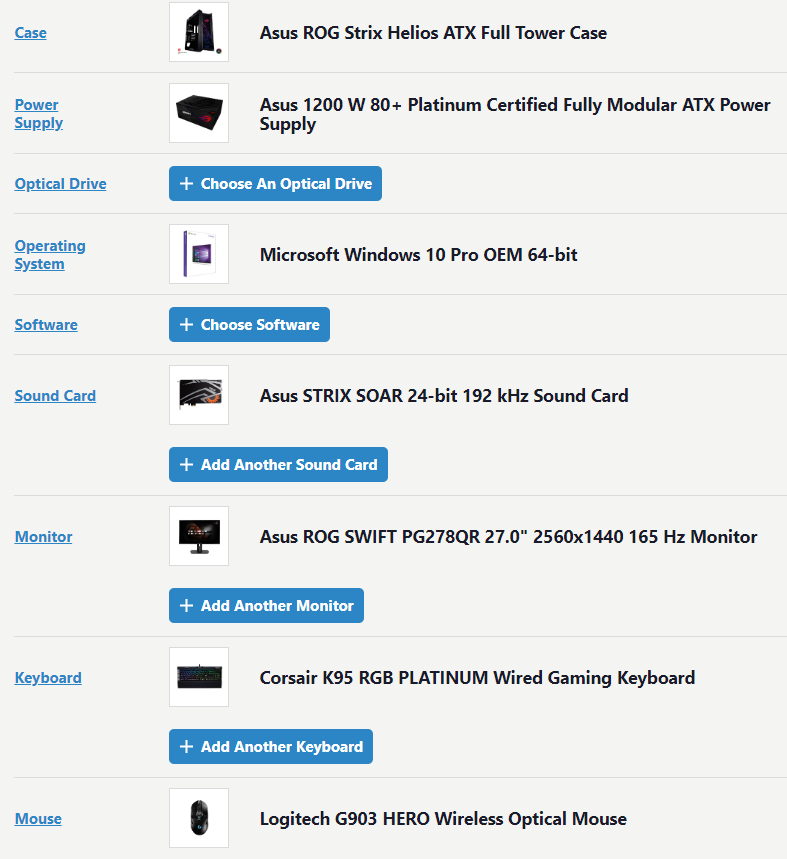The width and height of the screenshot is (787, 859).
Task: Open the Optical Drive category link
Action: 60,184
